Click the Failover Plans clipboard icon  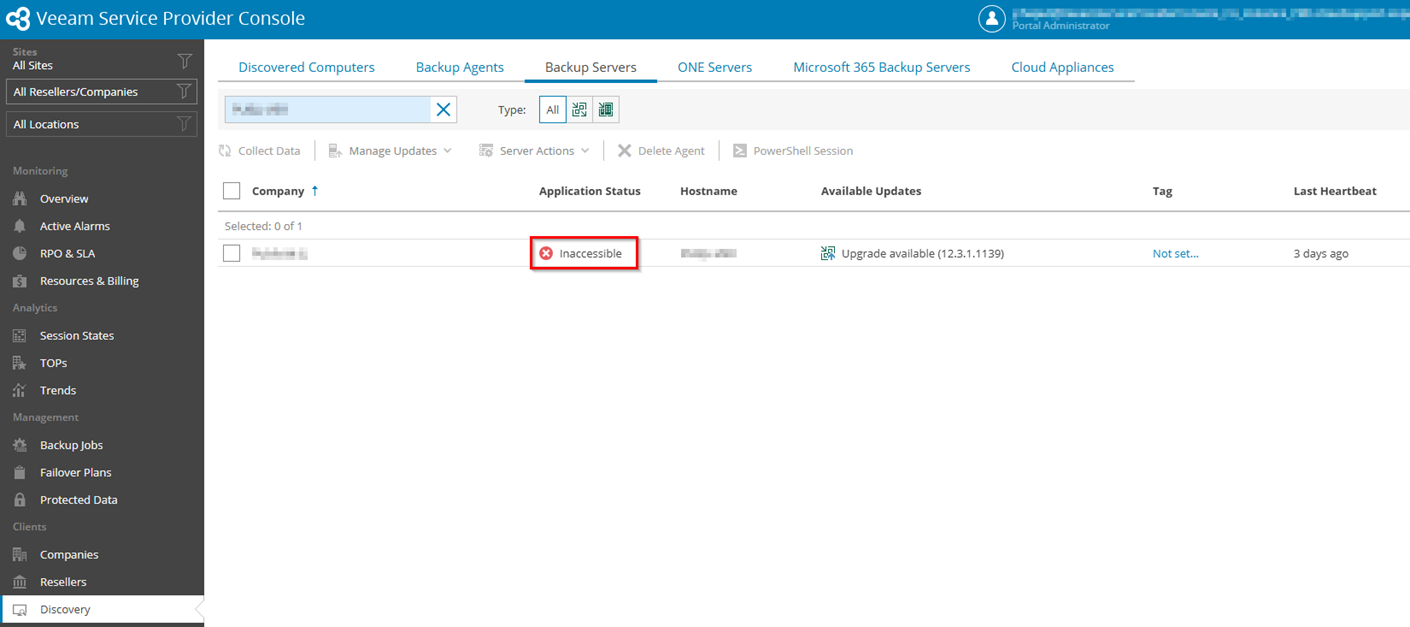[x=20, y=472]
